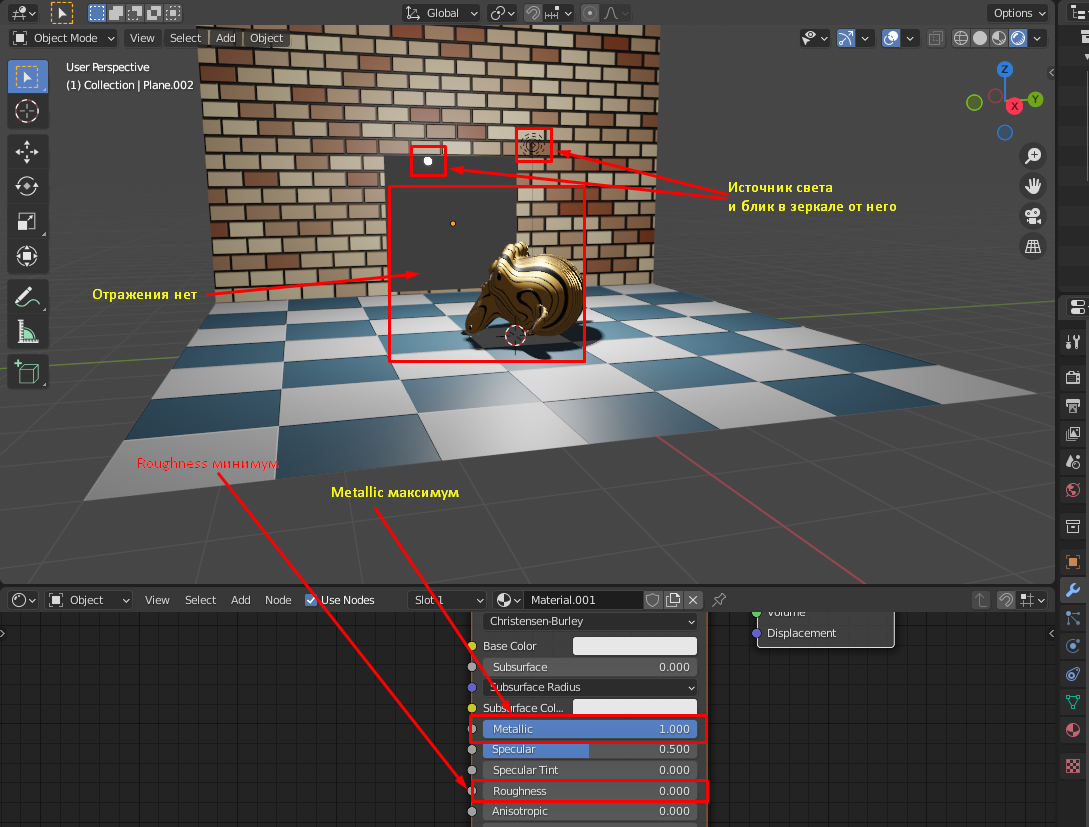Open the Christensen-Burley subsurface method dropdown
Screen dimensions: 1089x827
tap(590, 621)
